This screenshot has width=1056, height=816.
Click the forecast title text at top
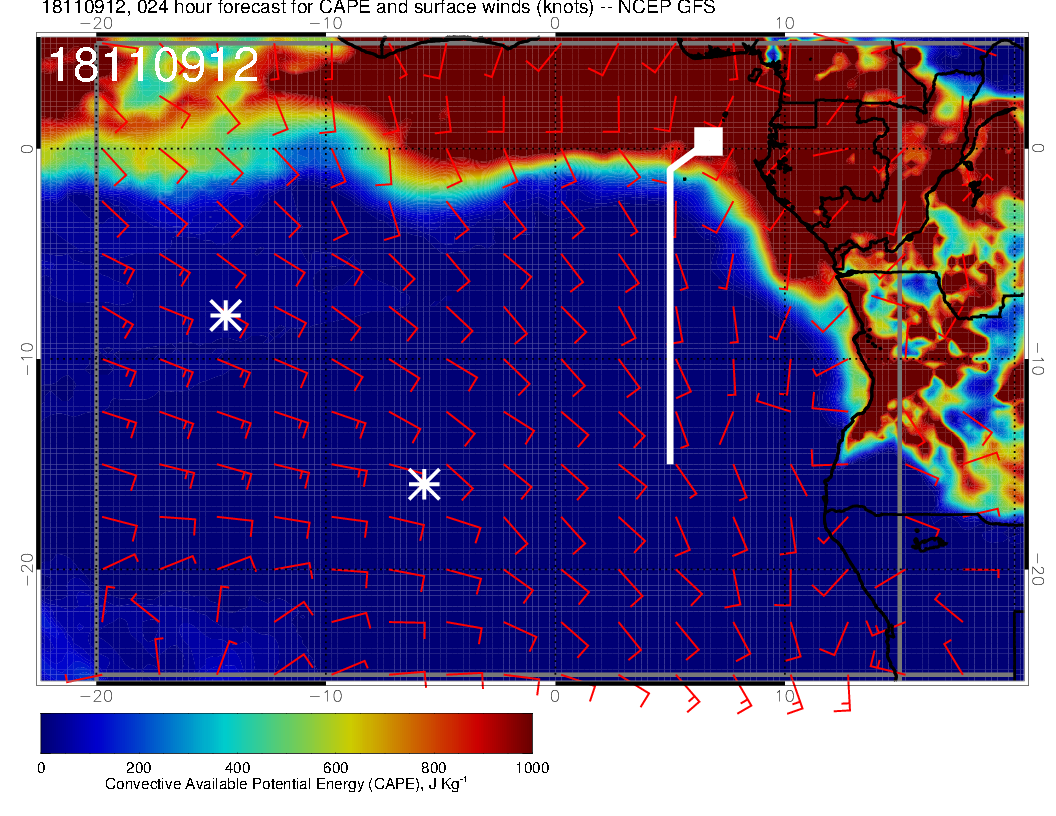click(x=378, y=9)
